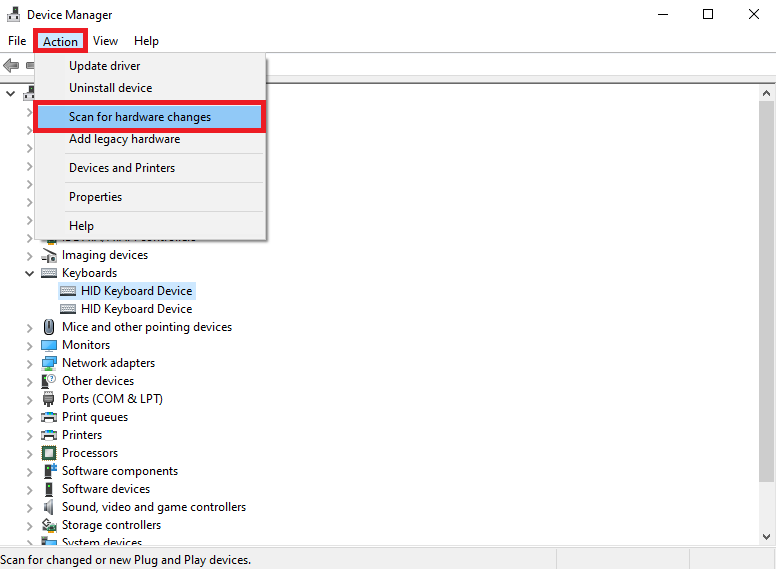
Task: Select first HID Keyboard Device label
Action: (137, 291)
